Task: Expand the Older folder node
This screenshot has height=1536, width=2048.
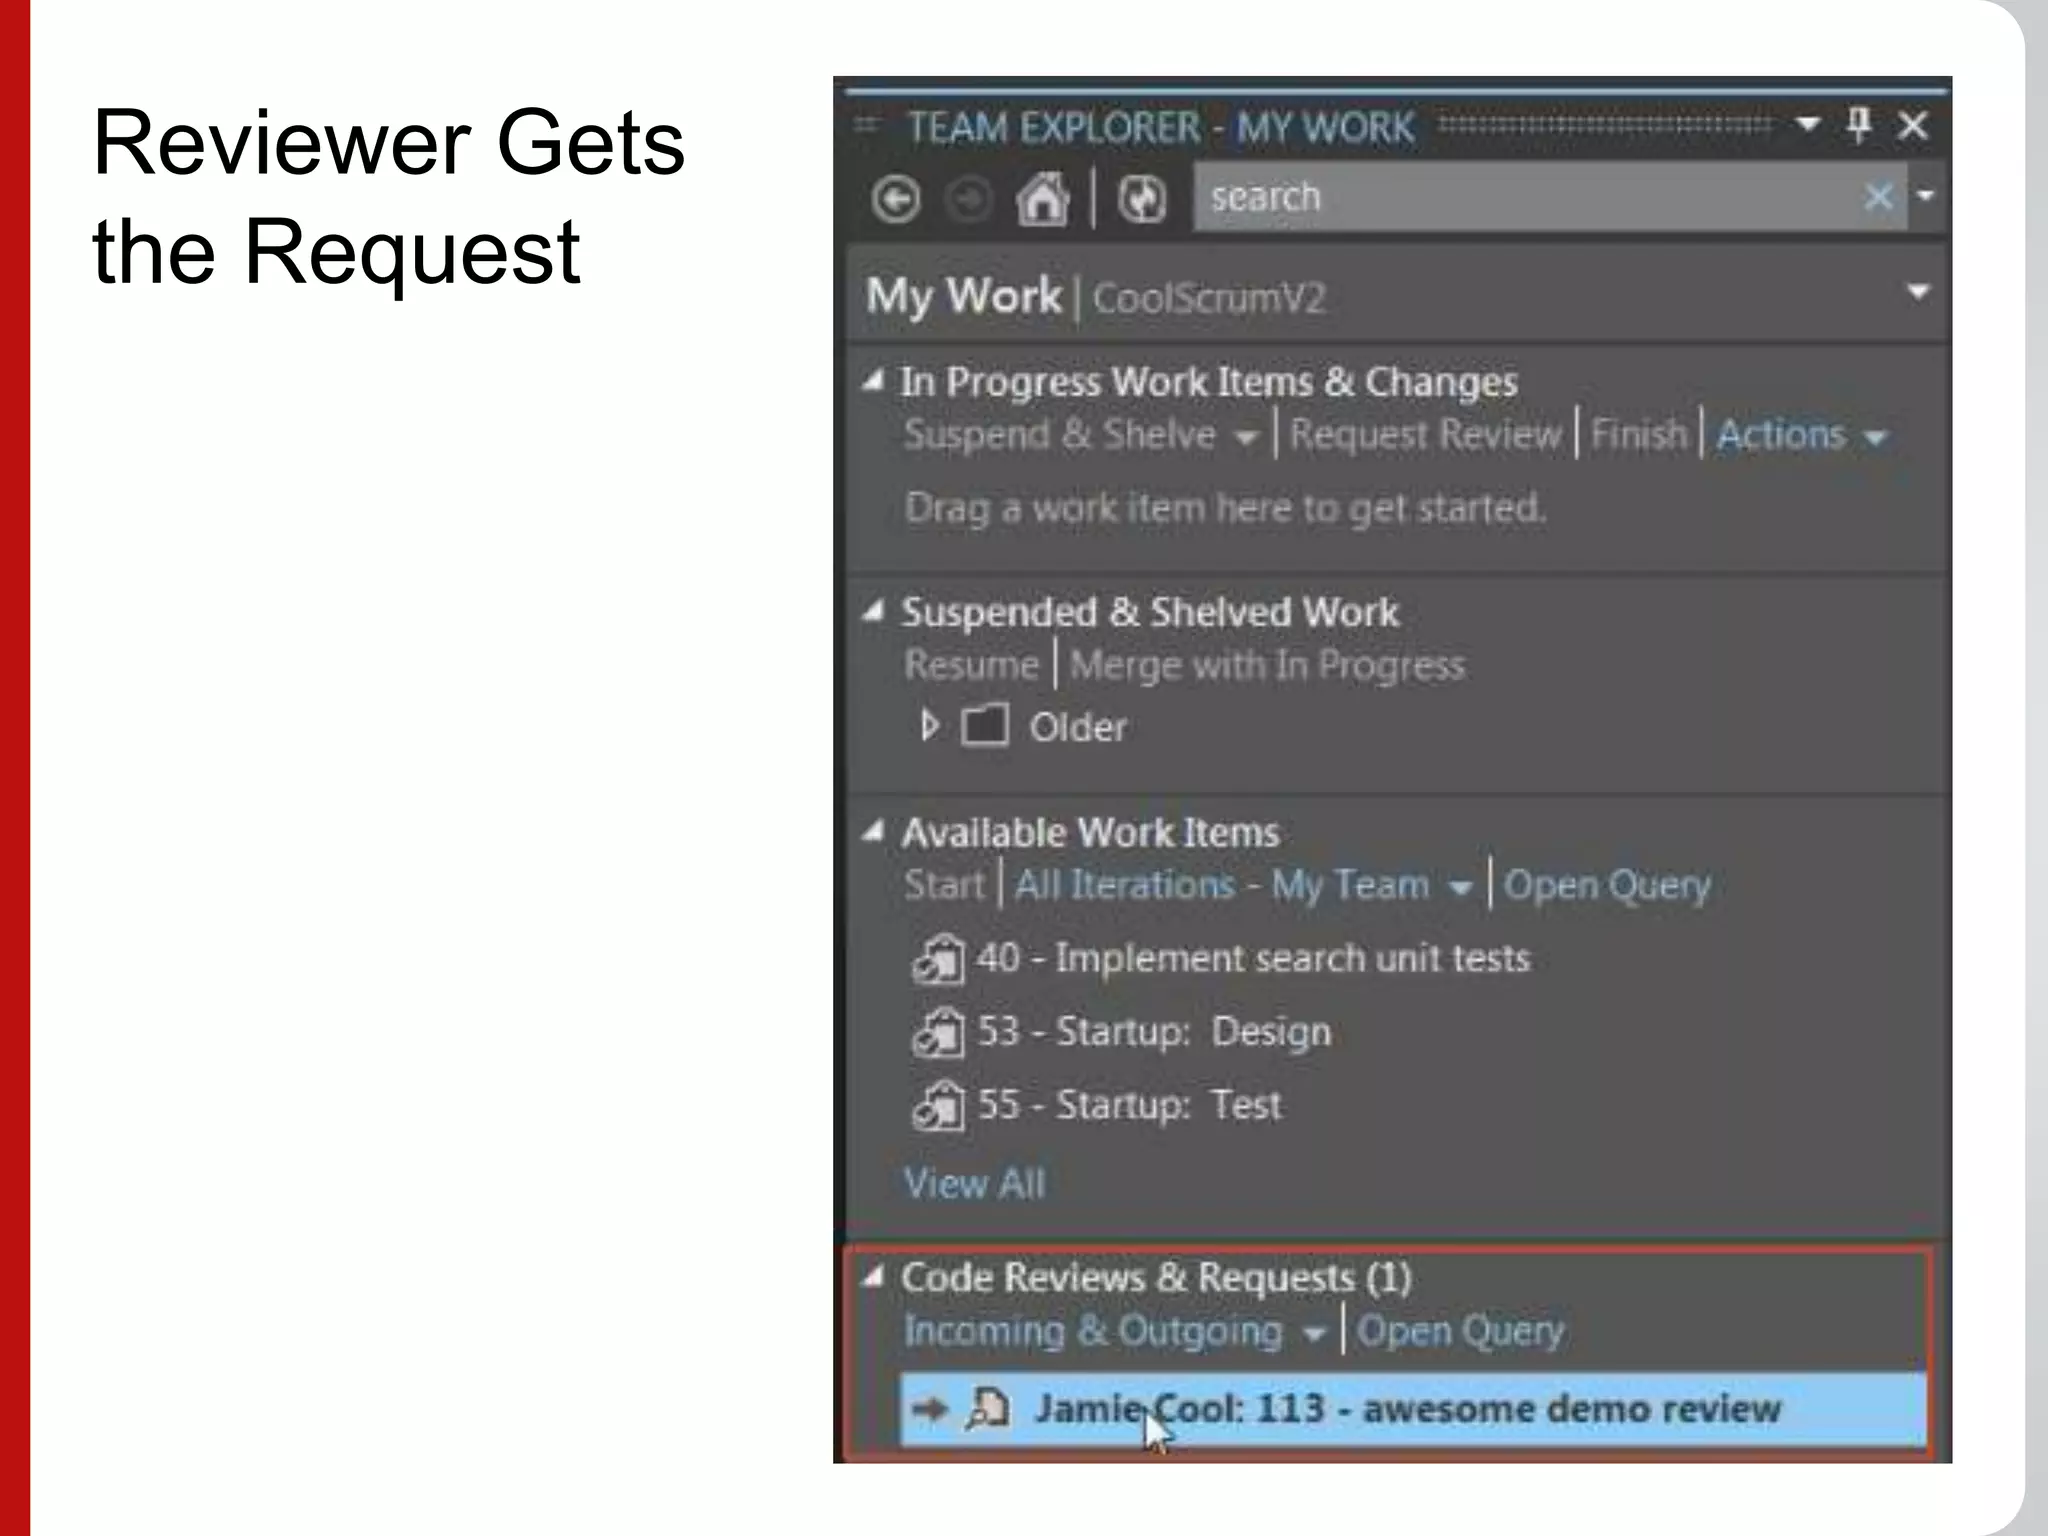Action: 929,726
